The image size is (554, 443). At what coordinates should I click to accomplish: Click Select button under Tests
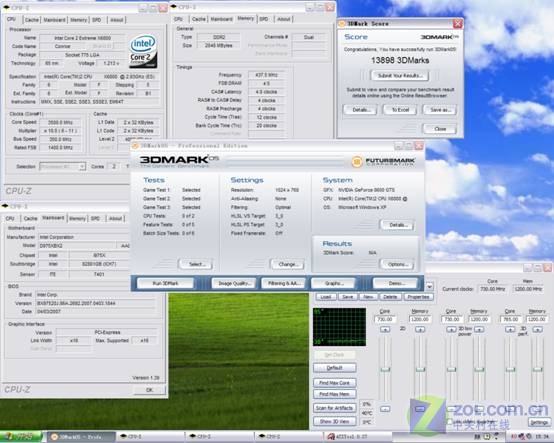tap(196, 264)
